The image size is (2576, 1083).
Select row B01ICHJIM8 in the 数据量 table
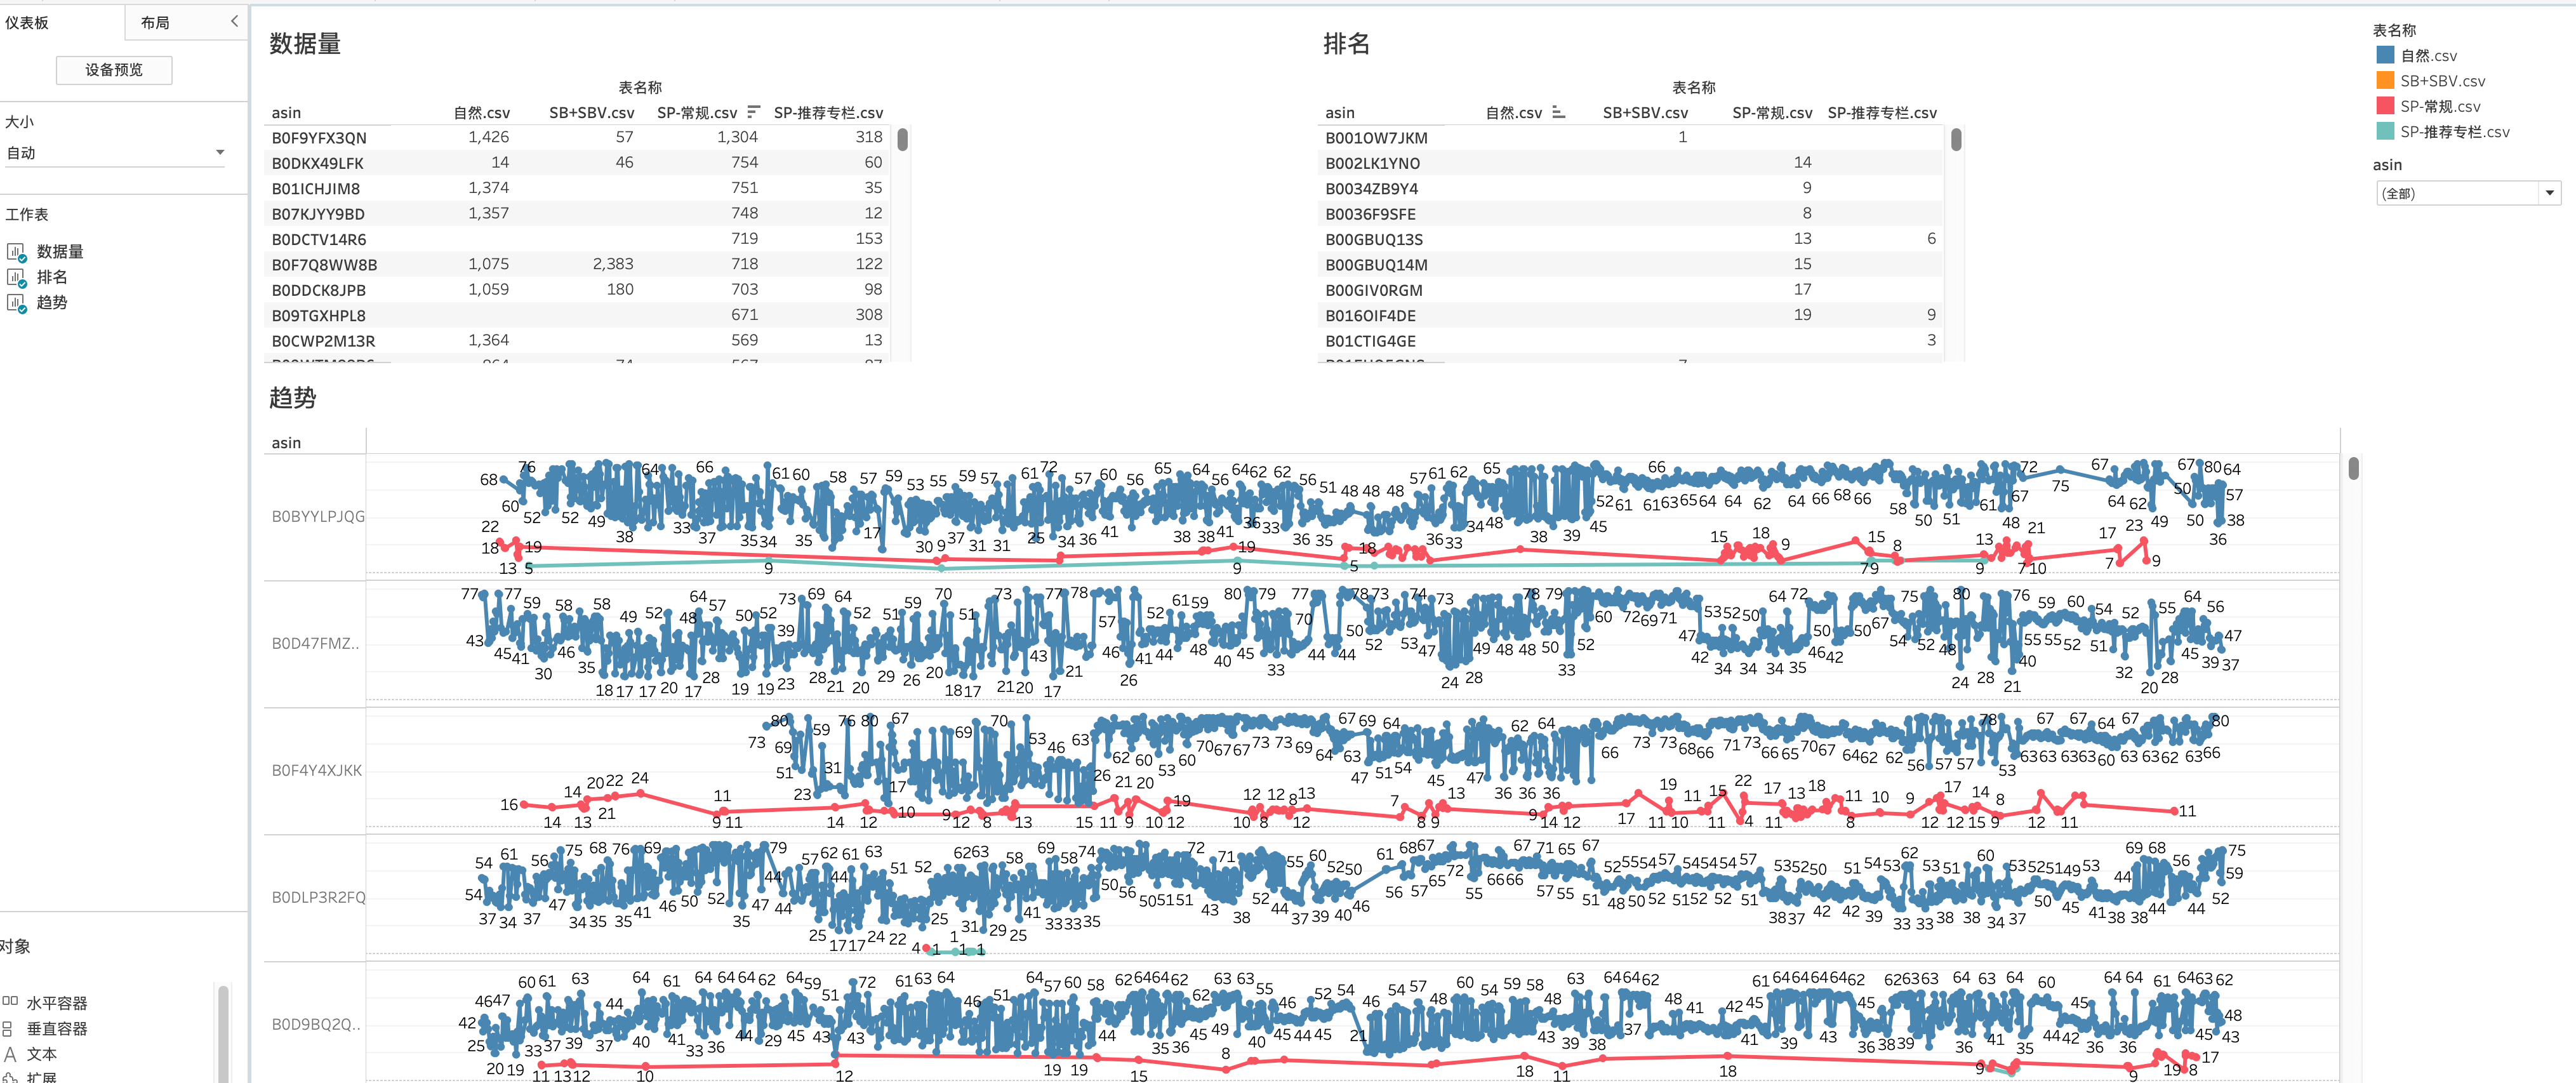click(577, 188)
